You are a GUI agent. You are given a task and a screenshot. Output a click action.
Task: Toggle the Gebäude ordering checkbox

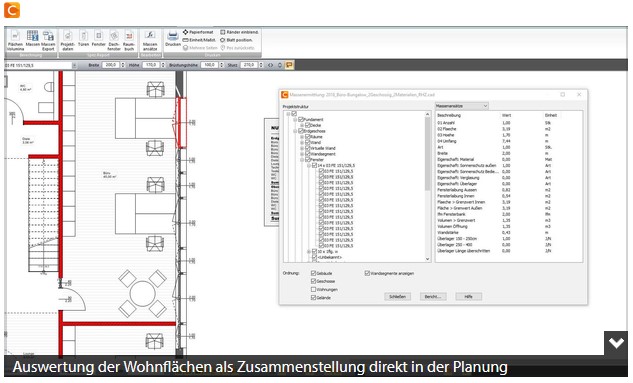(x=313, y=273)
